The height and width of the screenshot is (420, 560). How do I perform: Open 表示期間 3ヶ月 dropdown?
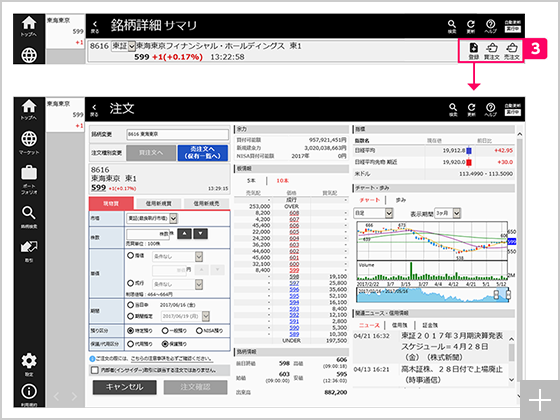coord(448,213)
